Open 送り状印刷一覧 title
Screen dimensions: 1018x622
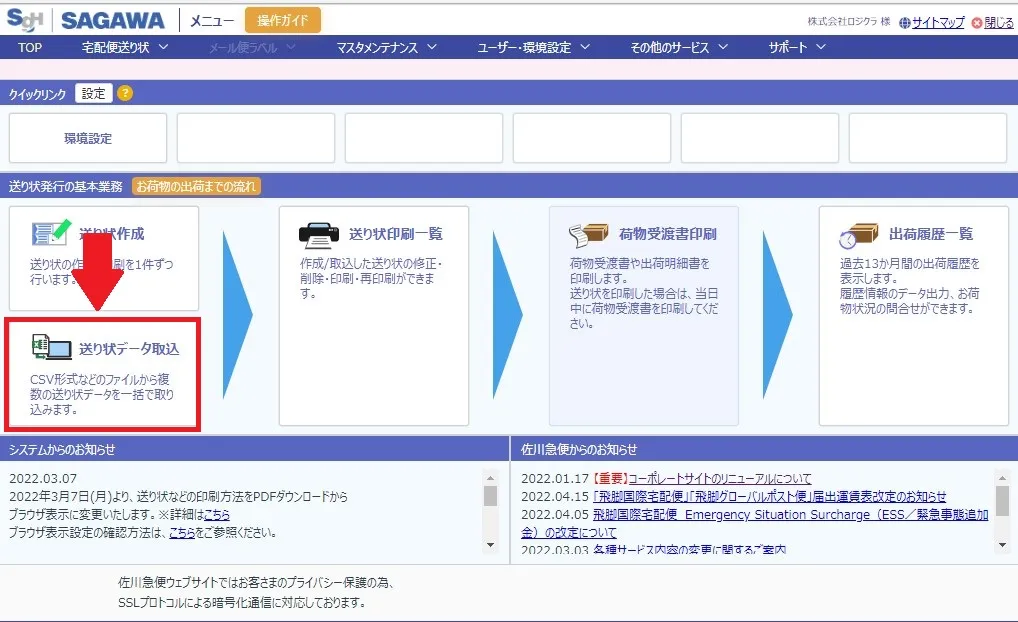tap(395, 234)
